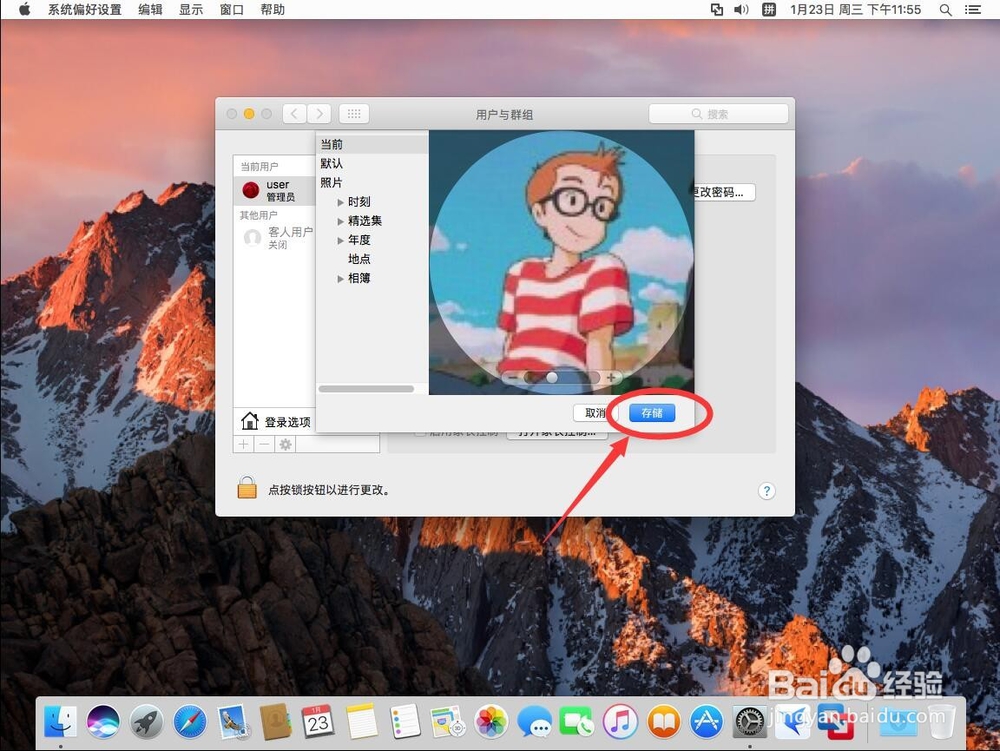Screen dimensions: 1000x751
Task: Expand the 相簿 disclosure triangle
Action: pos(341,279)
